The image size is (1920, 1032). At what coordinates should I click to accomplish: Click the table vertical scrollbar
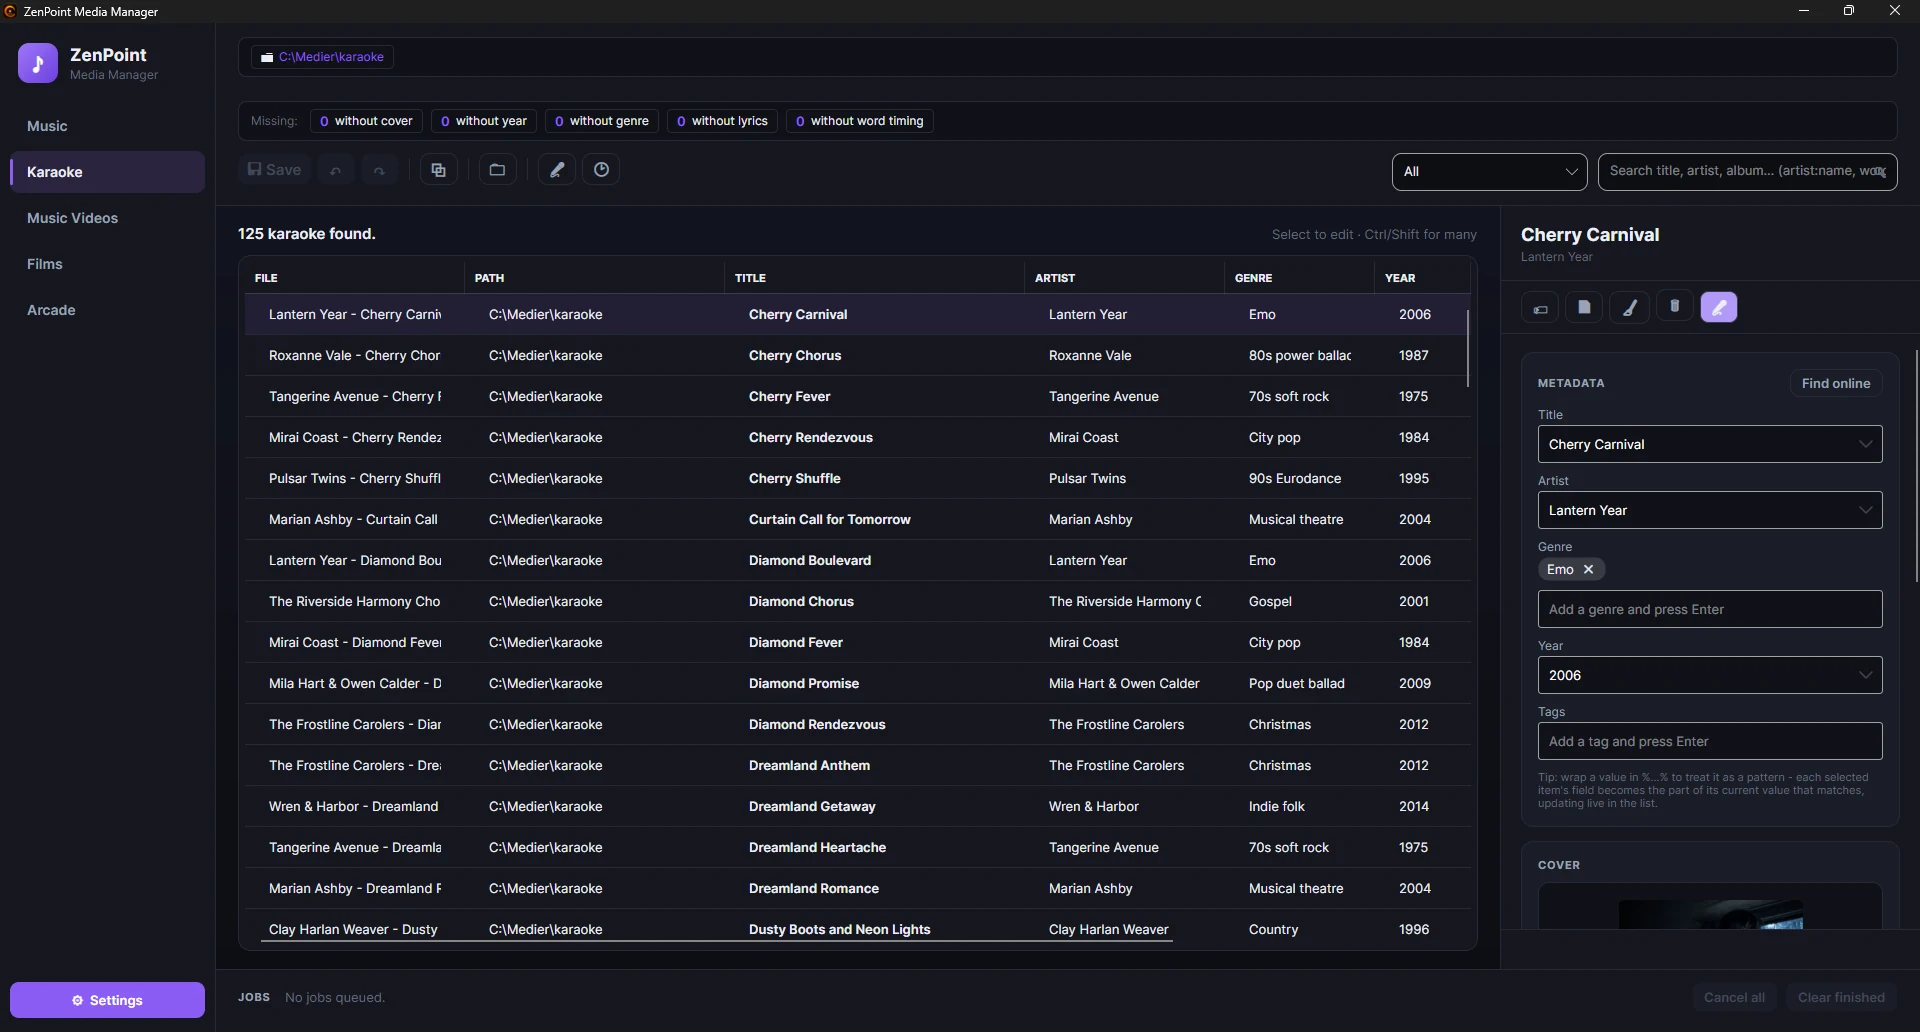tap(1468, 348)
